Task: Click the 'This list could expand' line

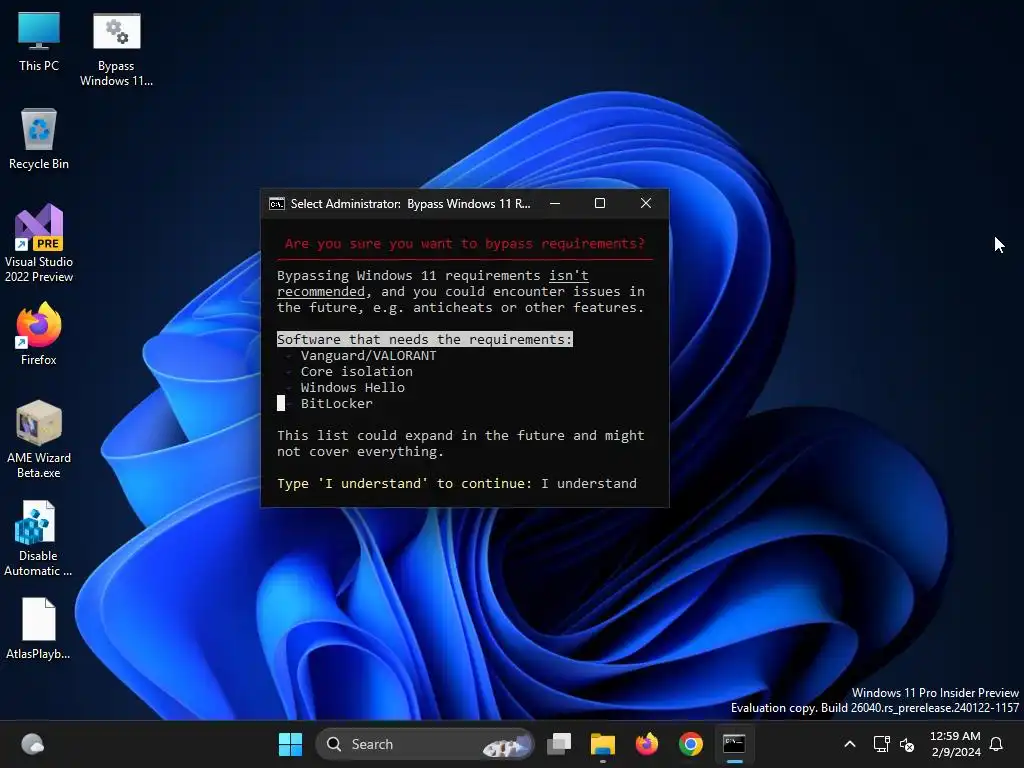Action: coord(460,436)
